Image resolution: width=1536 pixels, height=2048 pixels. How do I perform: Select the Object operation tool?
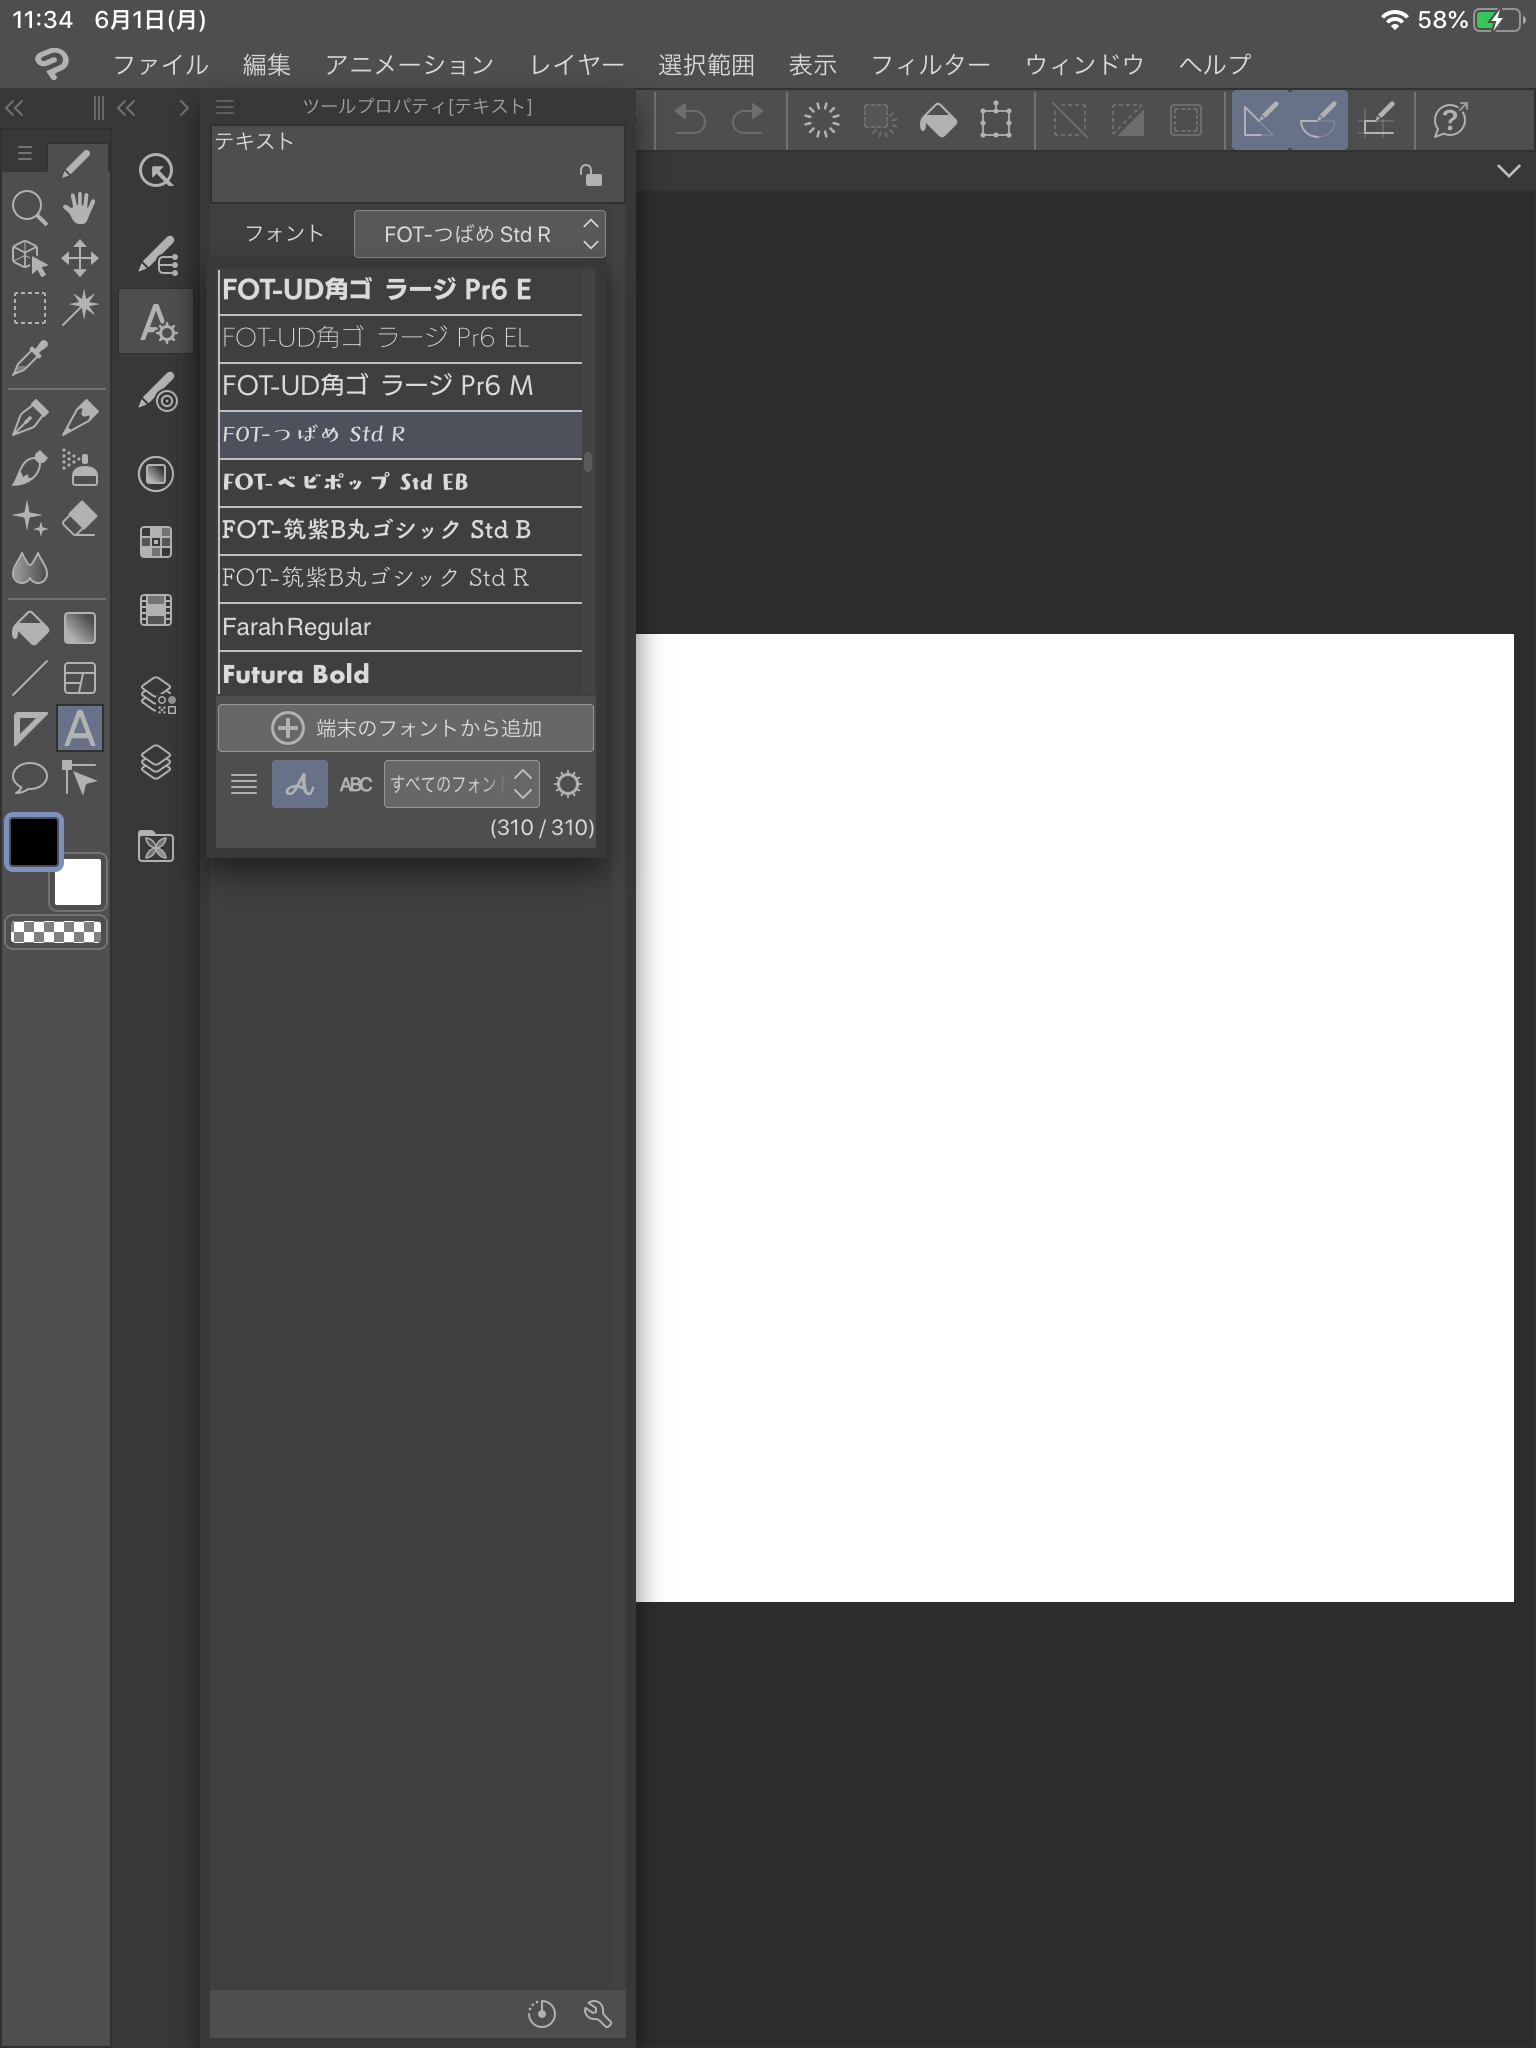[29, 258]
